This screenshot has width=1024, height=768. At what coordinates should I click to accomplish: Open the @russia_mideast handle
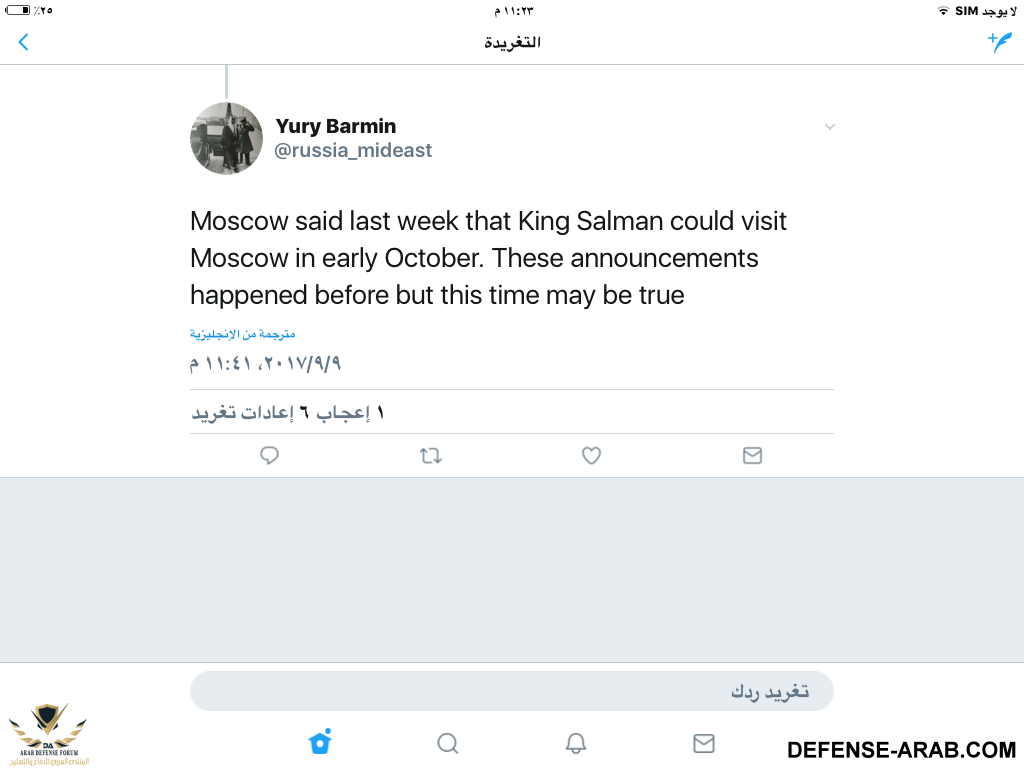[353, 150]
